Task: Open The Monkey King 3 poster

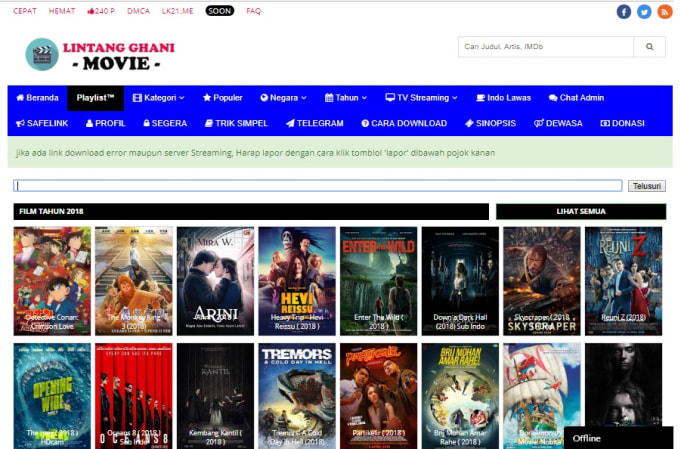Action: [x=134, y=281]
